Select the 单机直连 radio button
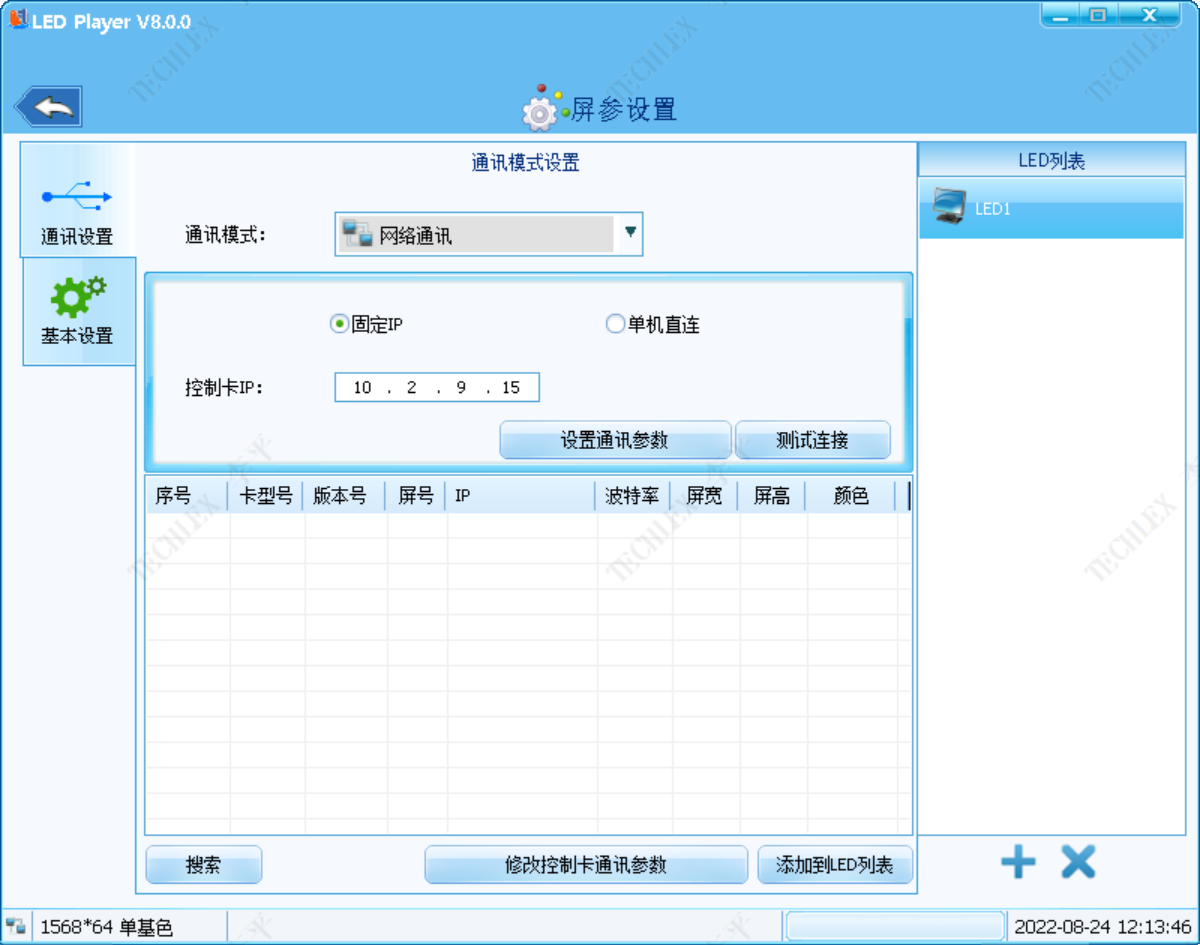This screenshot has height=945, width=1200. pos(615,324)
